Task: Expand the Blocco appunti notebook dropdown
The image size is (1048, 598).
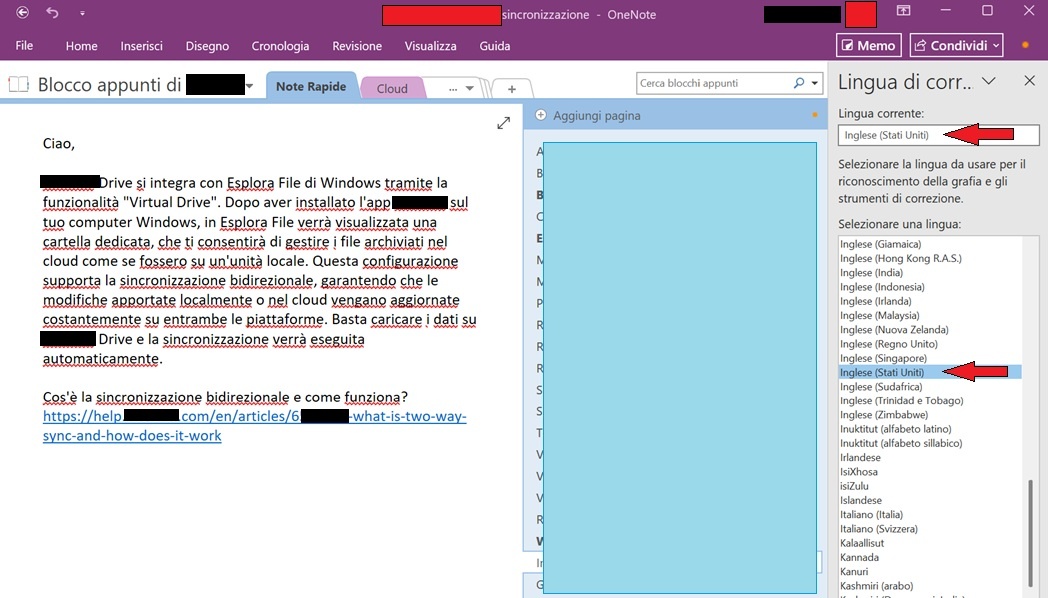Action: tap(249, 86)
